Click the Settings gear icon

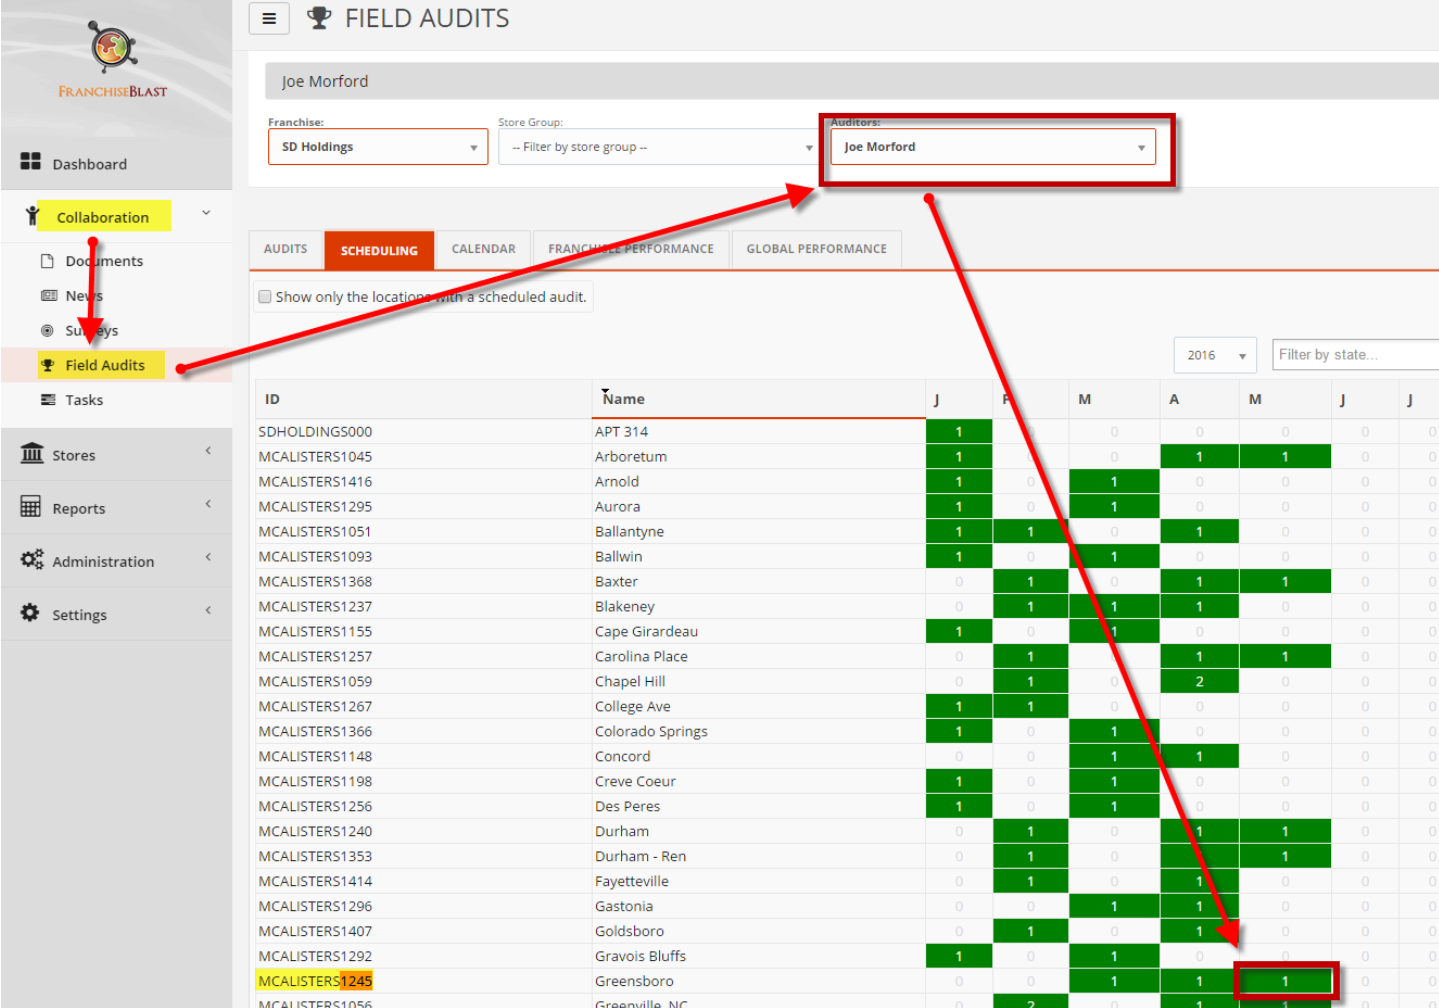pyautogui.click(x=31, y=612)
